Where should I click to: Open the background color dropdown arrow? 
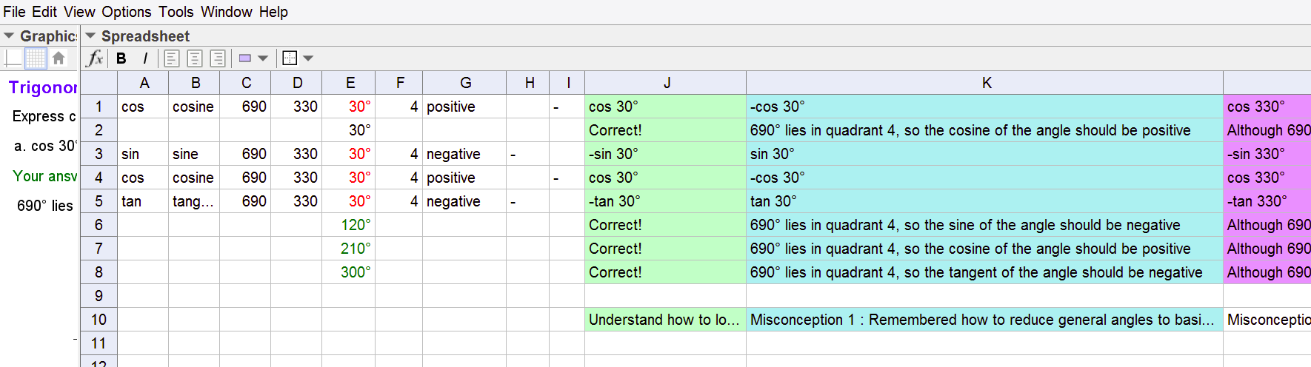pos(263,58)
